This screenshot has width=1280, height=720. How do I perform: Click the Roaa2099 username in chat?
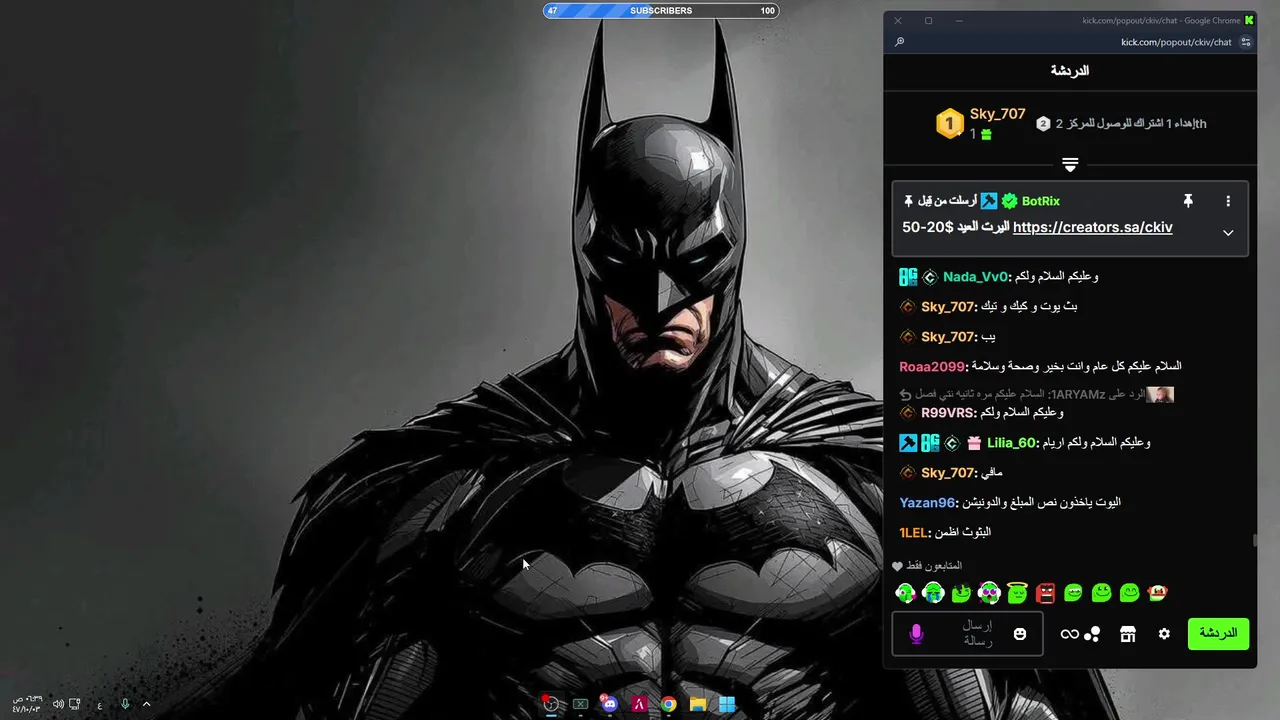tap(932, 367)
